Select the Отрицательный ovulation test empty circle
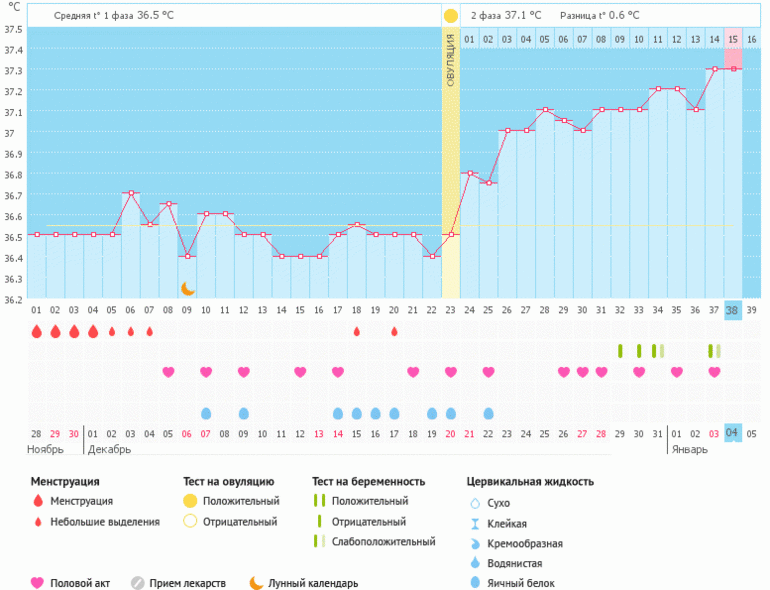The width and height of the screenshot is (770, 590). click(x=191, y=521)
